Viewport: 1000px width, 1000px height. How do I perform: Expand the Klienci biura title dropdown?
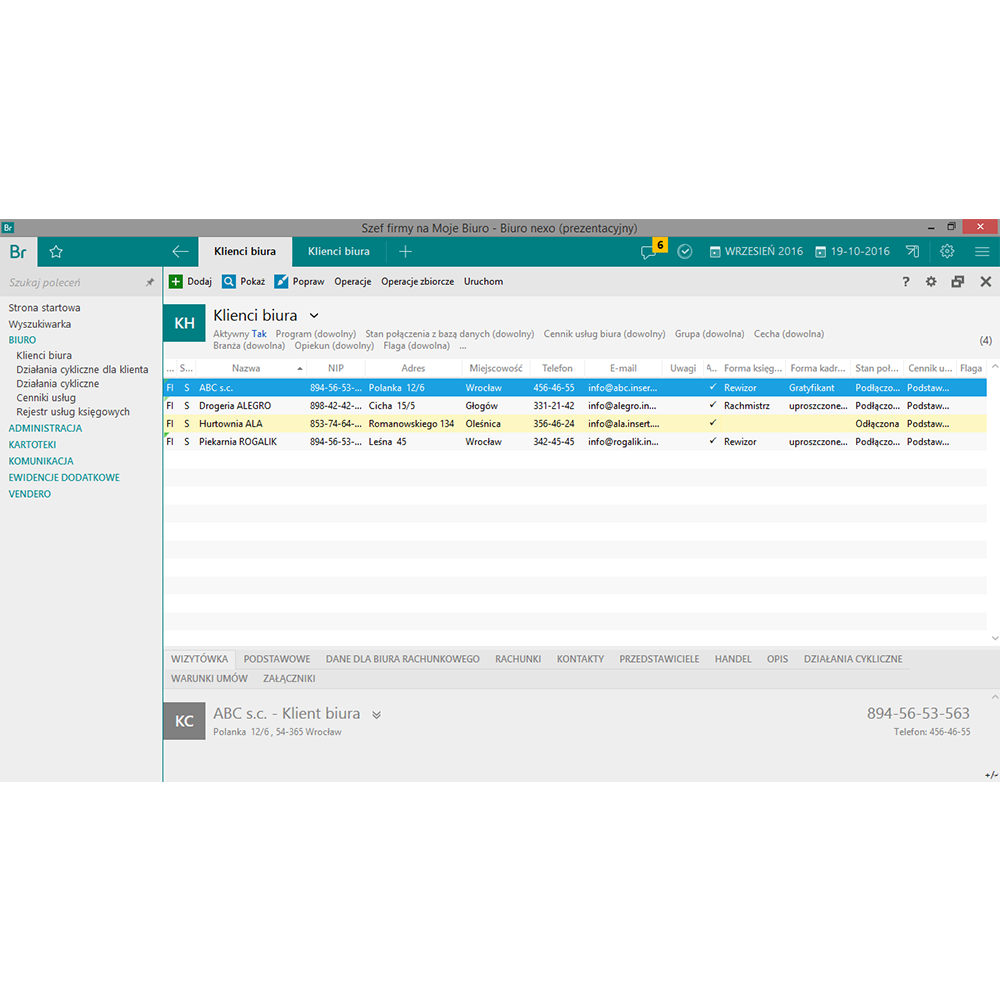click(314, 316)
